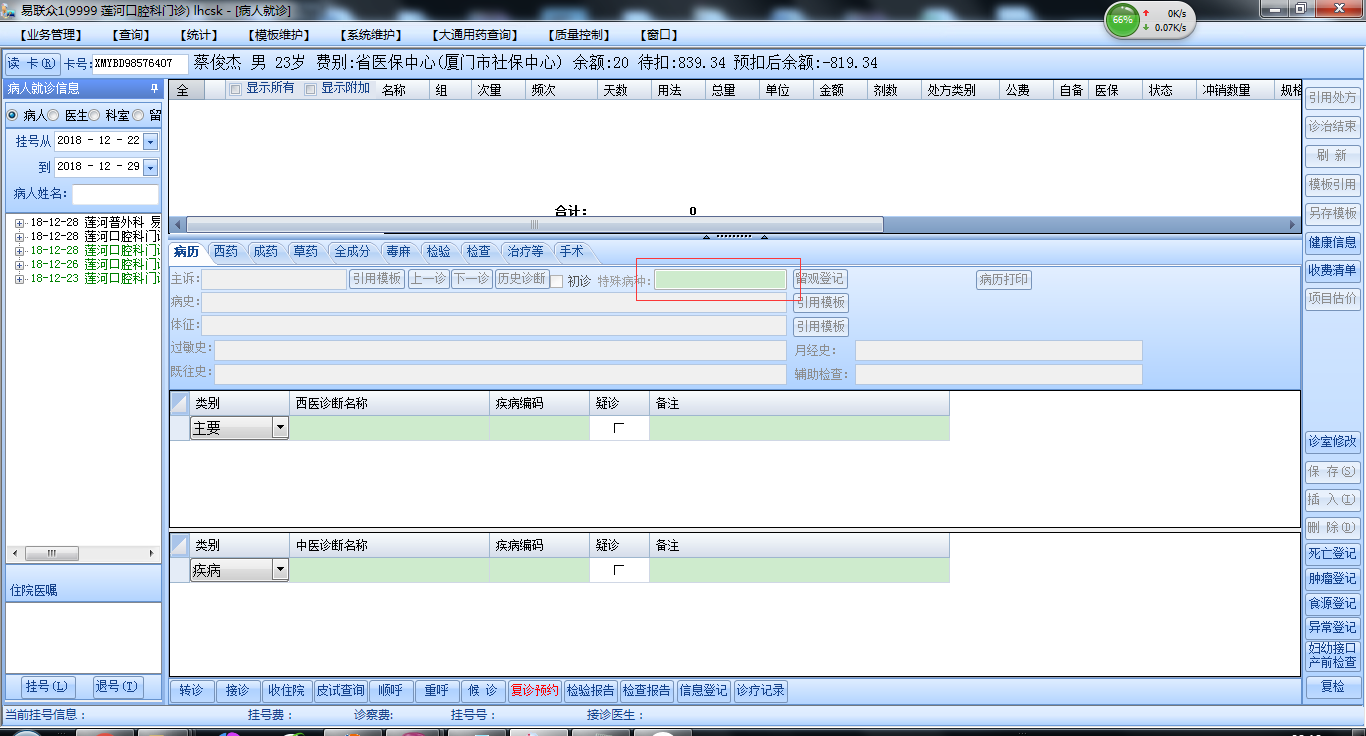Image resolution: width=1366 pixels, height=736 pixels.
Task: Focus the 卡号 input field
Action: point(140,64)
